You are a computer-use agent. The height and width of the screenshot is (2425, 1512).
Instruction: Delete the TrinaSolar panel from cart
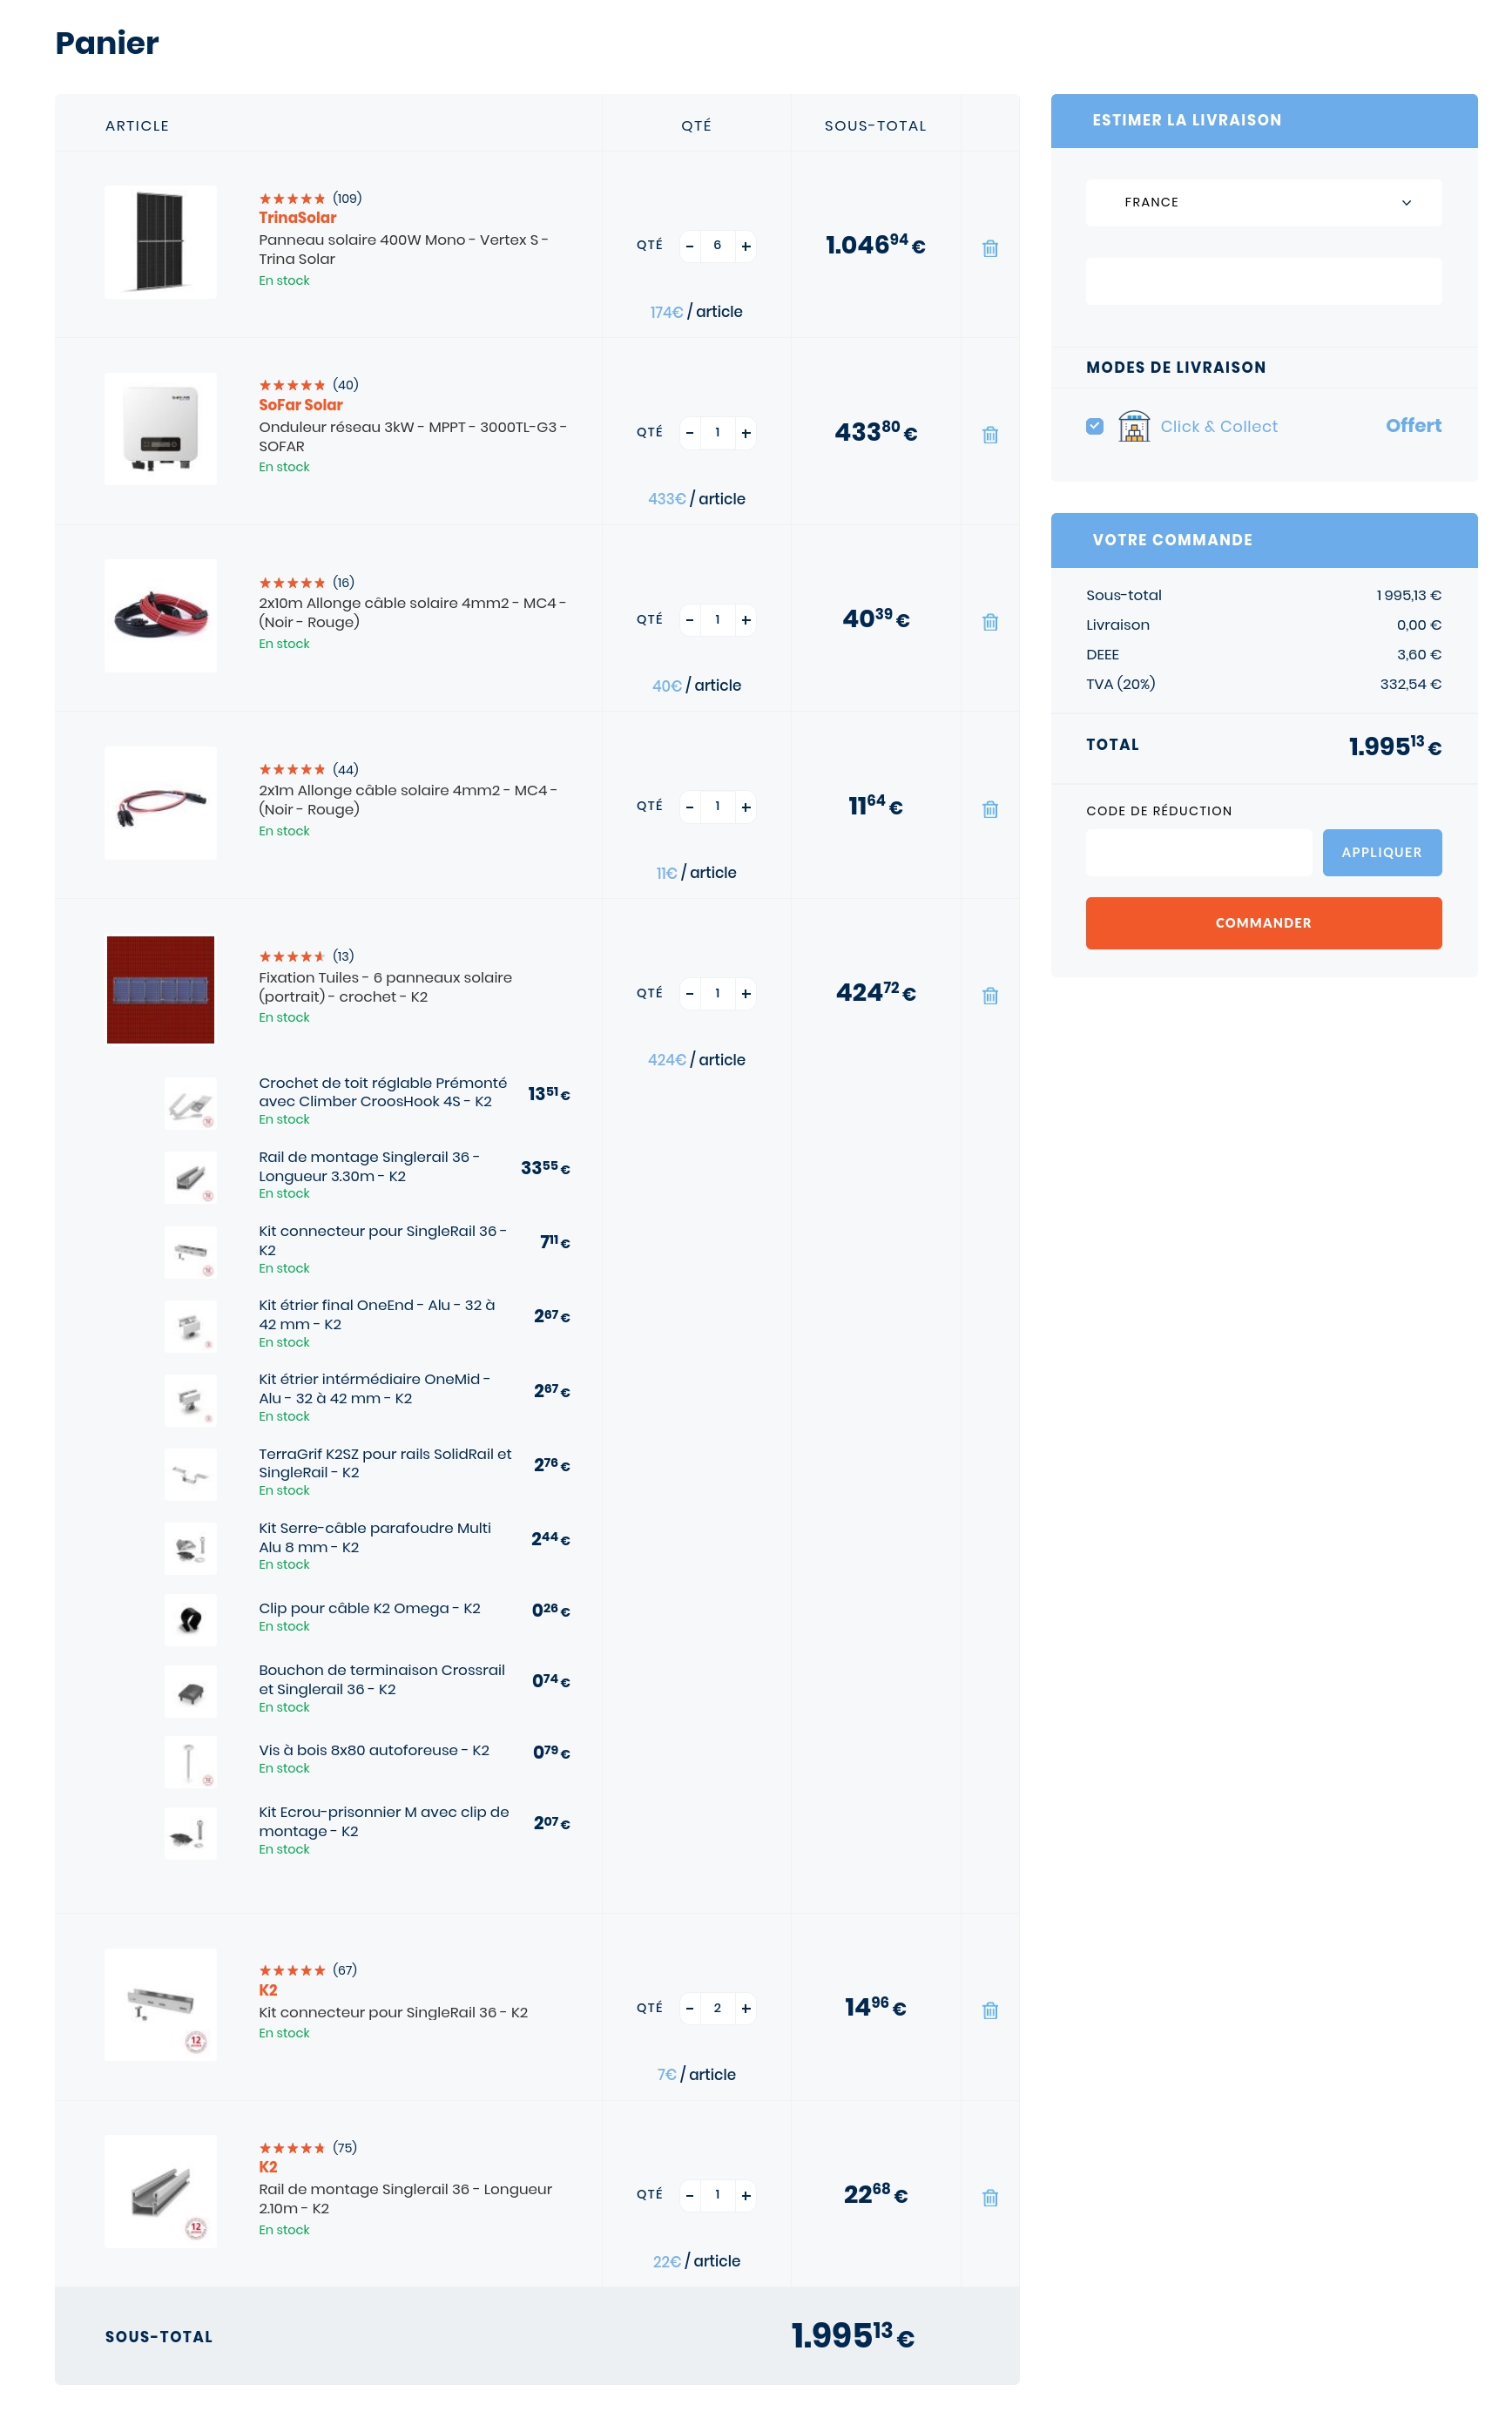[x=990, y=248]
